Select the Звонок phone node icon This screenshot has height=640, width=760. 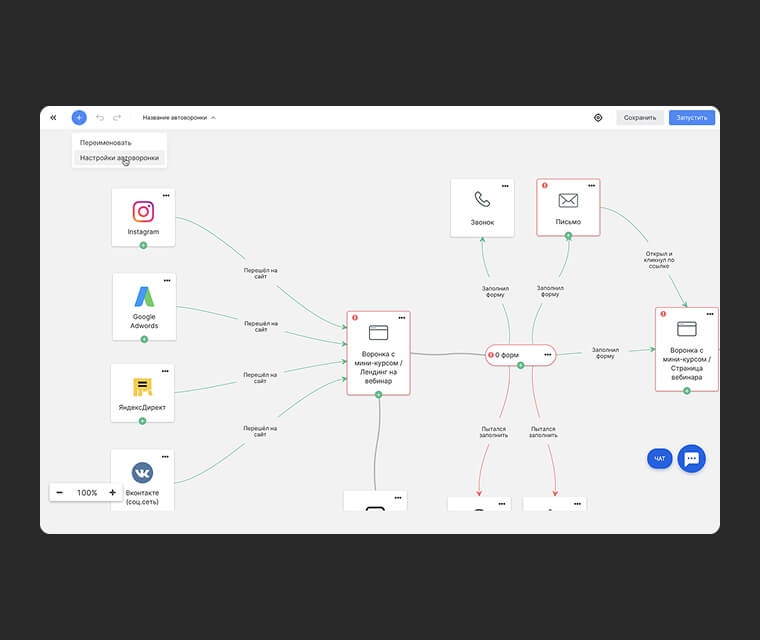482,200
